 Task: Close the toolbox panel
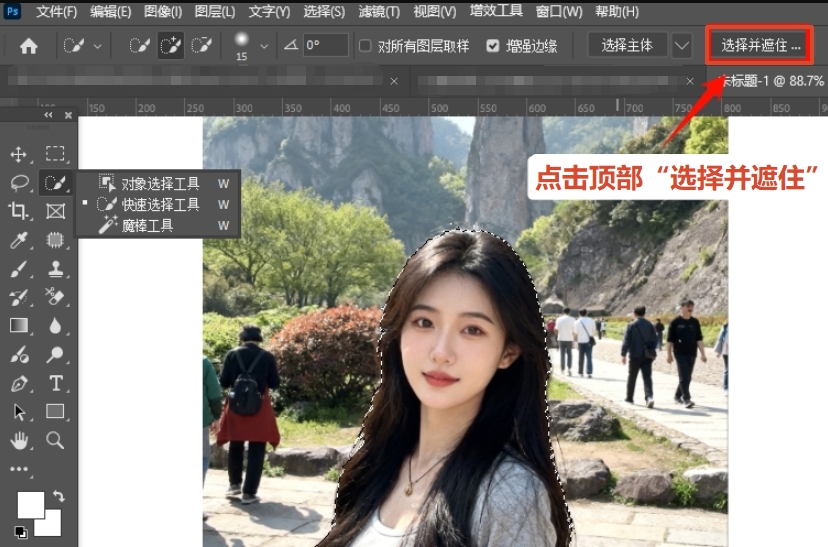[68, 115]
